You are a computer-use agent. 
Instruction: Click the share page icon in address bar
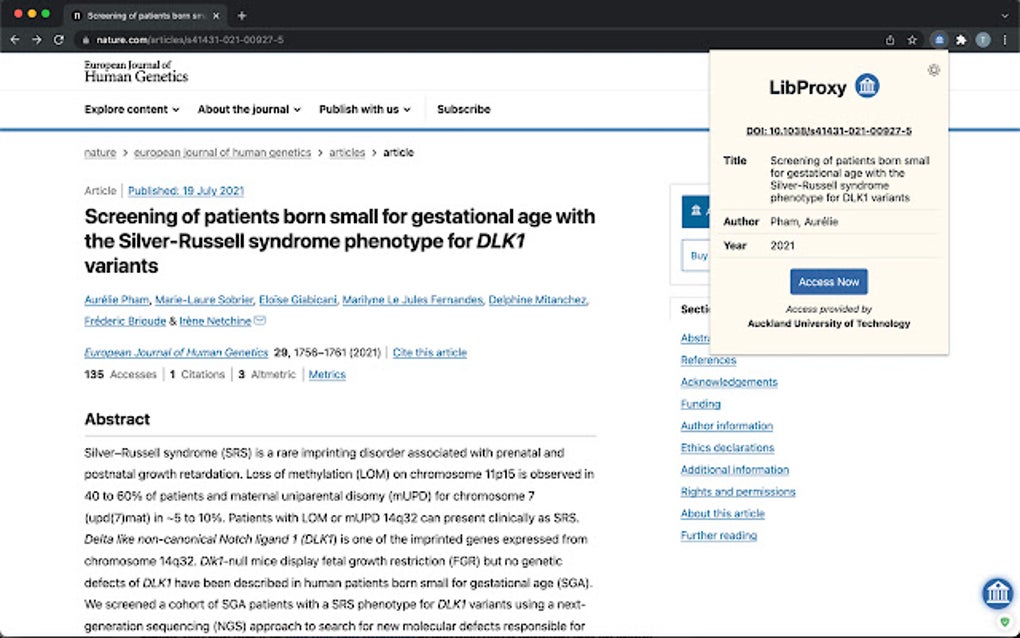(x=890, y=40)
